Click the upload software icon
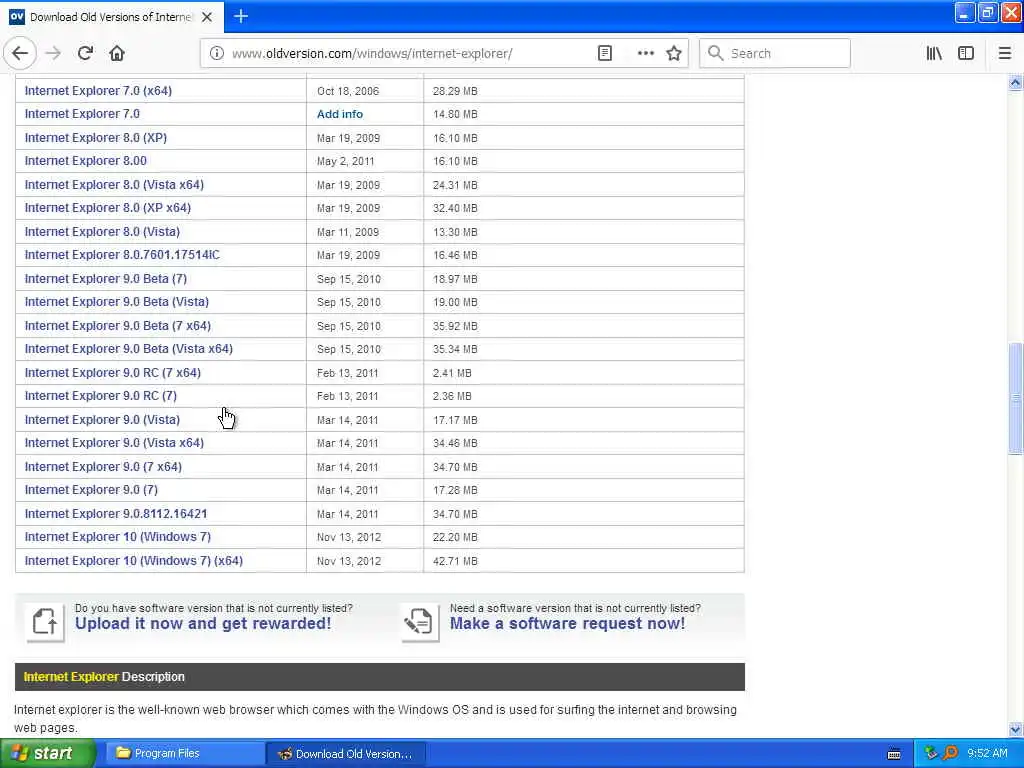The width and height of the screenshot is (1024, 768). click(45, 622)
